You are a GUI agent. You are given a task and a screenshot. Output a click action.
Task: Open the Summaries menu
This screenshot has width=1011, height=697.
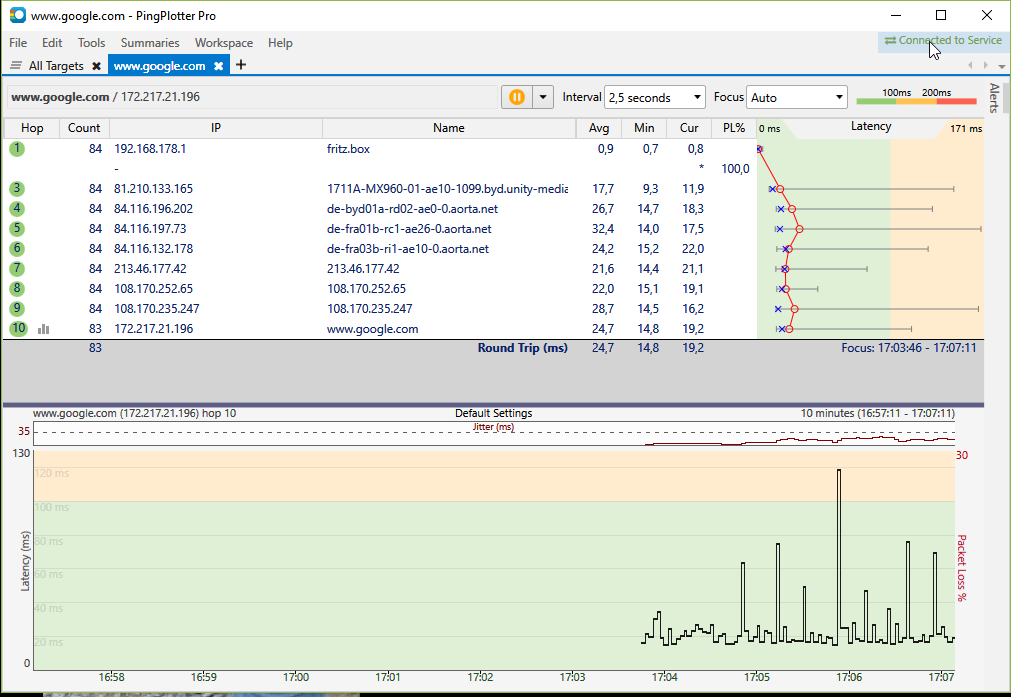150,43
